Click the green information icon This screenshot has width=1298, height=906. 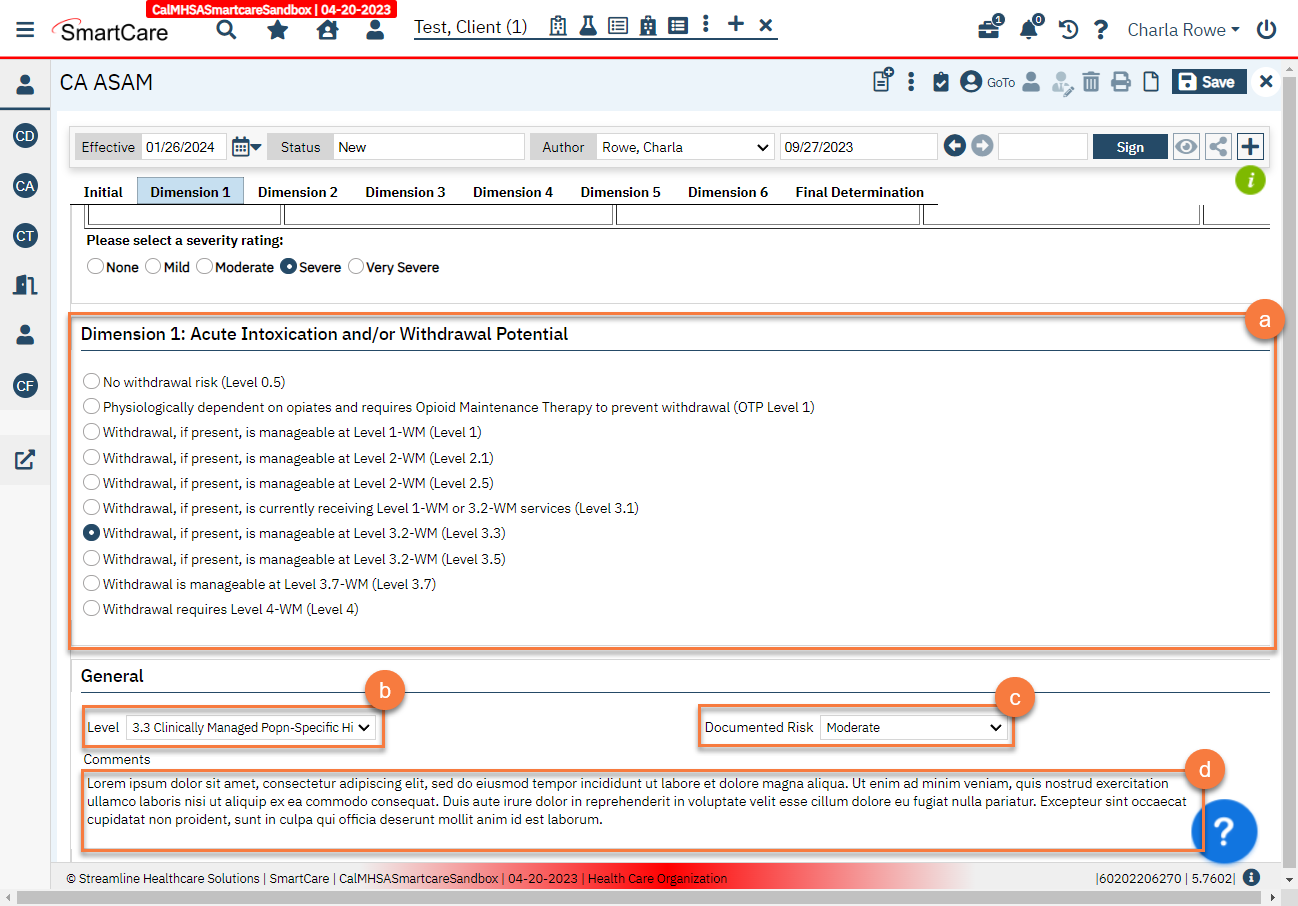pyautogui.click(x=1250, y=180)
